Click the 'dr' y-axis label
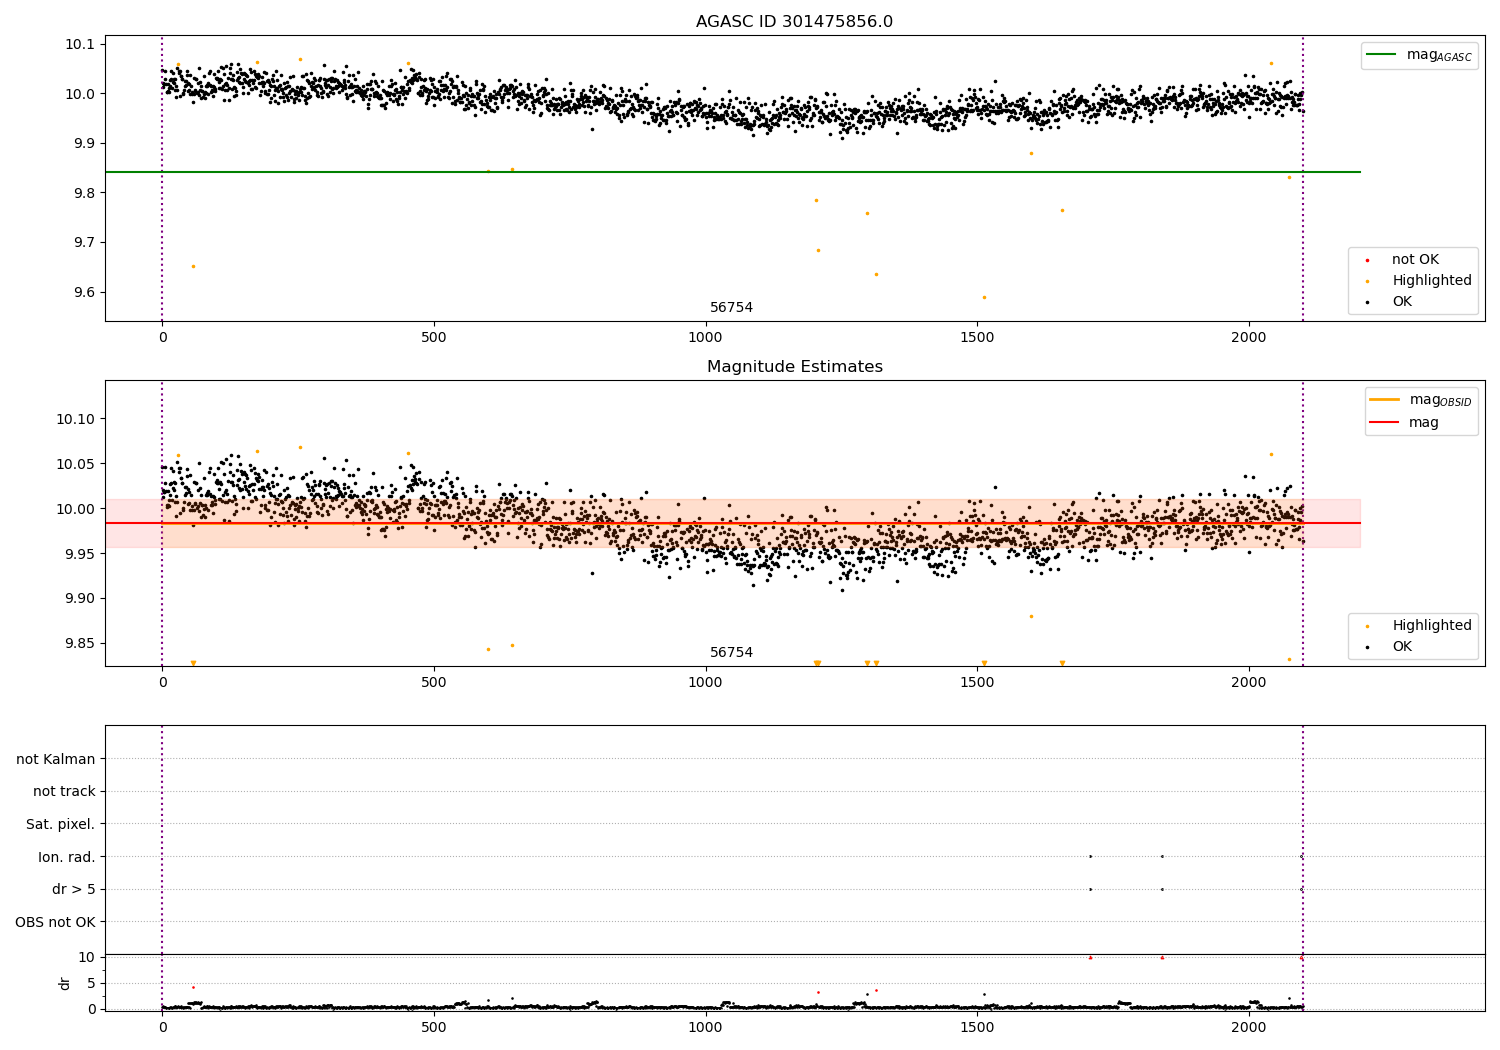 point(65,983)
